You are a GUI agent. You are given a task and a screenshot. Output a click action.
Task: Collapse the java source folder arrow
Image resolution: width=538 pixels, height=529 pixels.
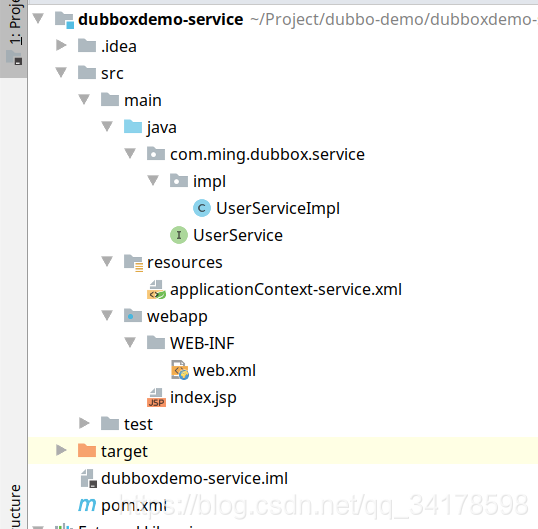(x=107, y=126)
